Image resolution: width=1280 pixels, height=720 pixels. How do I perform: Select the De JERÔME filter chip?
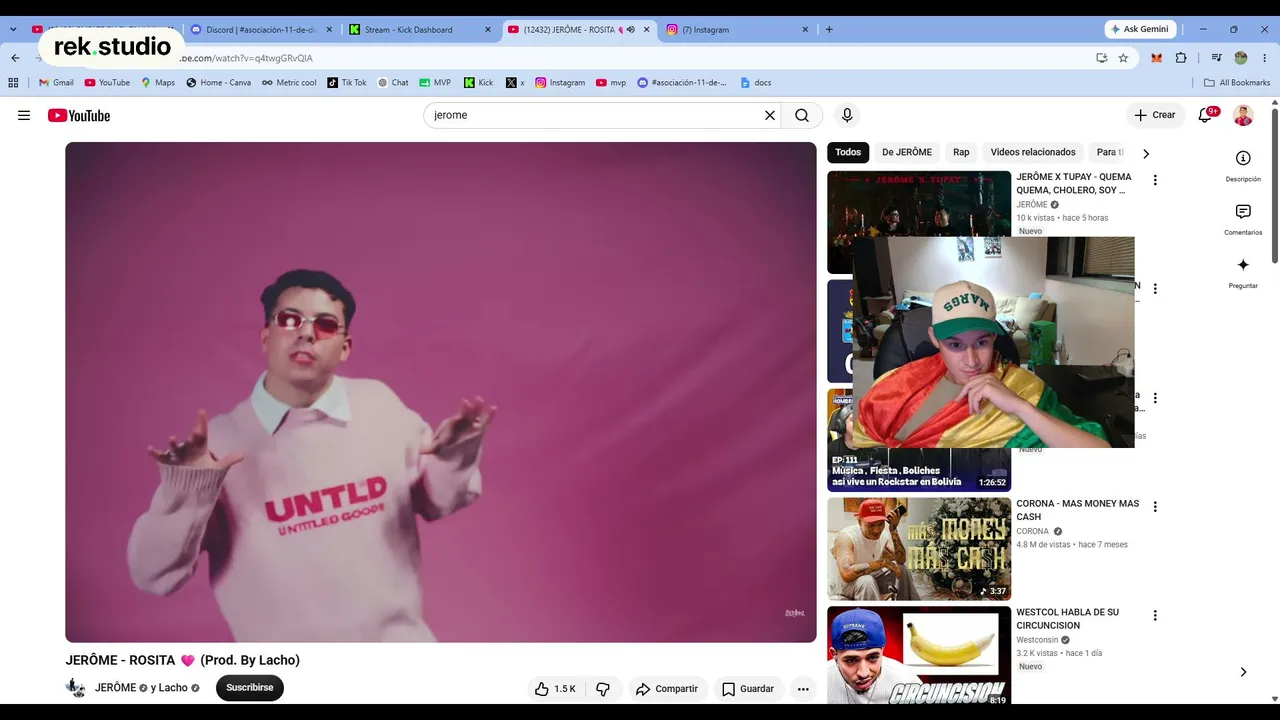[907, 152]
